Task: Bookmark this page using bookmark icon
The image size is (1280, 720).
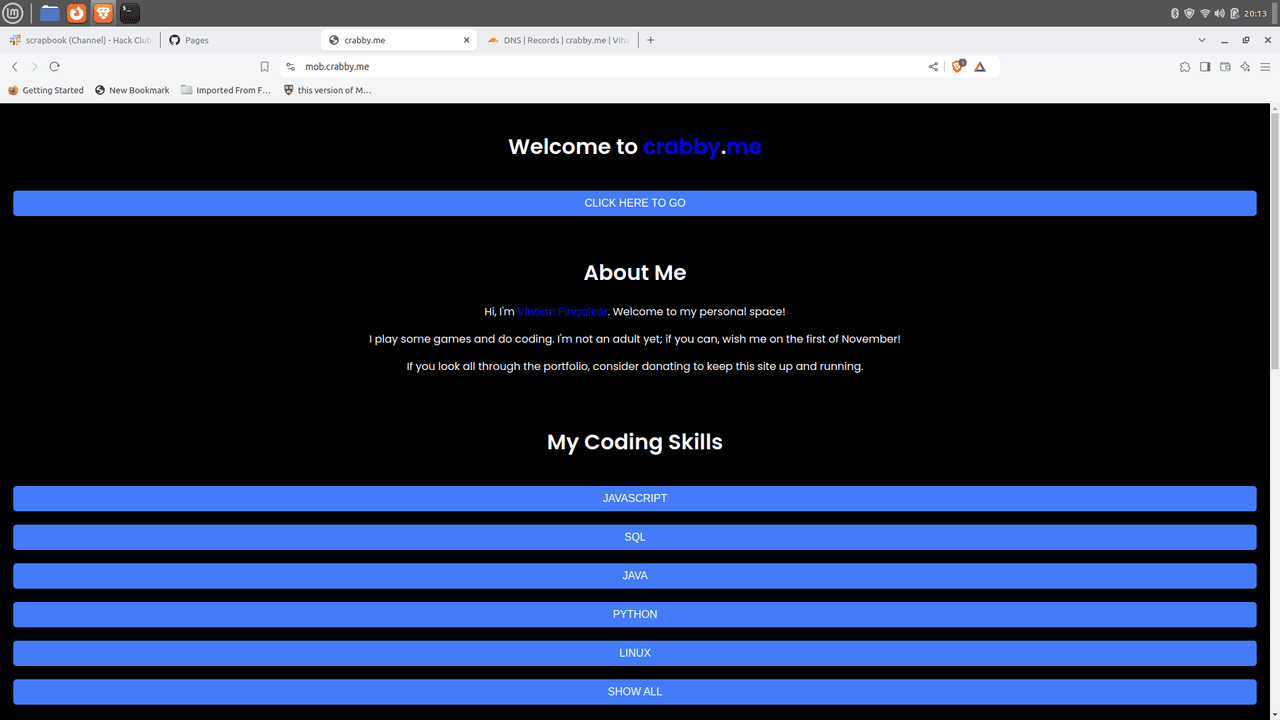Action: coord(264,67)
